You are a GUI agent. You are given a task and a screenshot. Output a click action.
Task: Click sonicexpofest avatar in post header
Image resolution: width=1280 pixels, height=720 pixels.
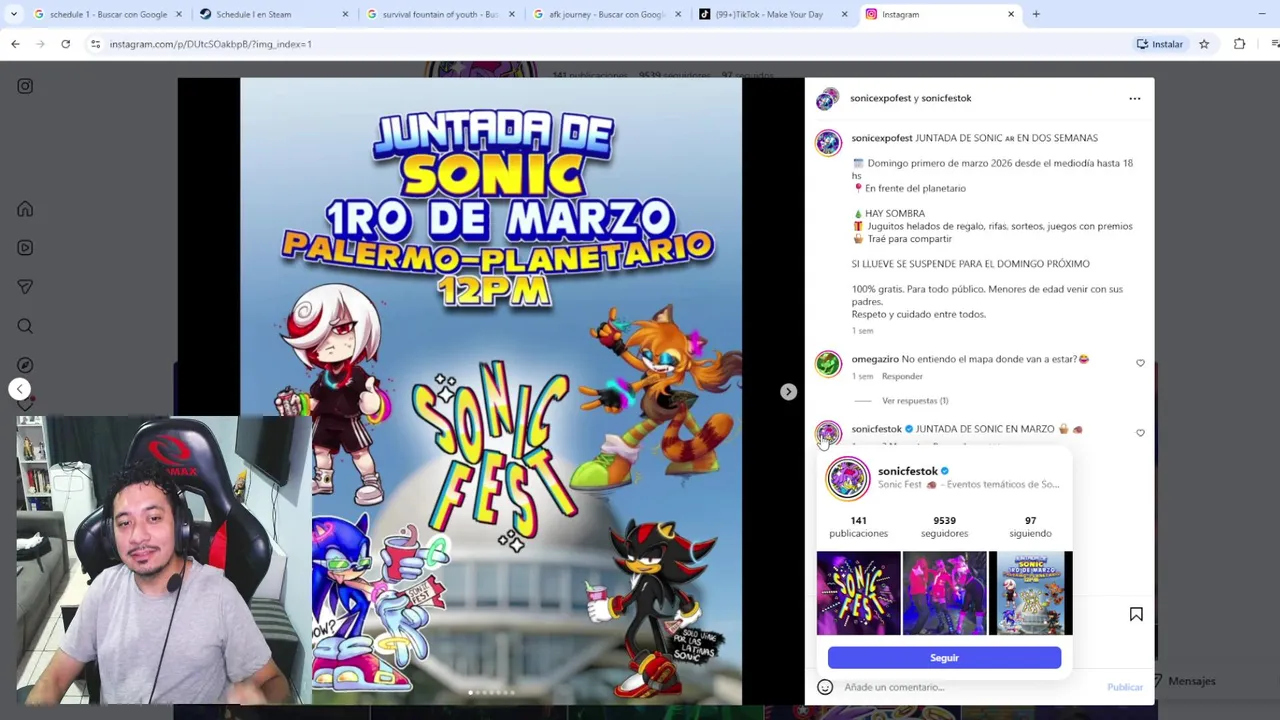tap(827, 98)
